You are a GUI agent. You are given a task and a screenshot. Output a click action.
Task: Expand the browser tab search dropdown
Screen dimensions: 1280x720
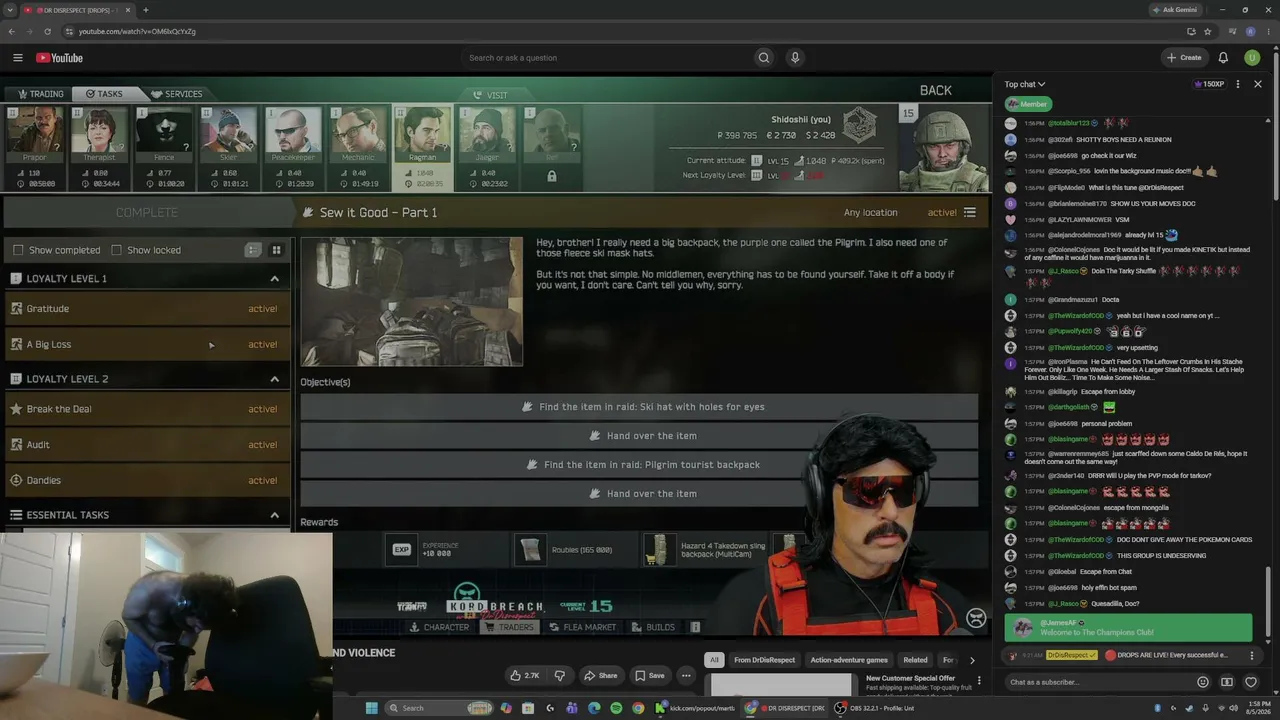pyautogui.click(x=10, y=10)
